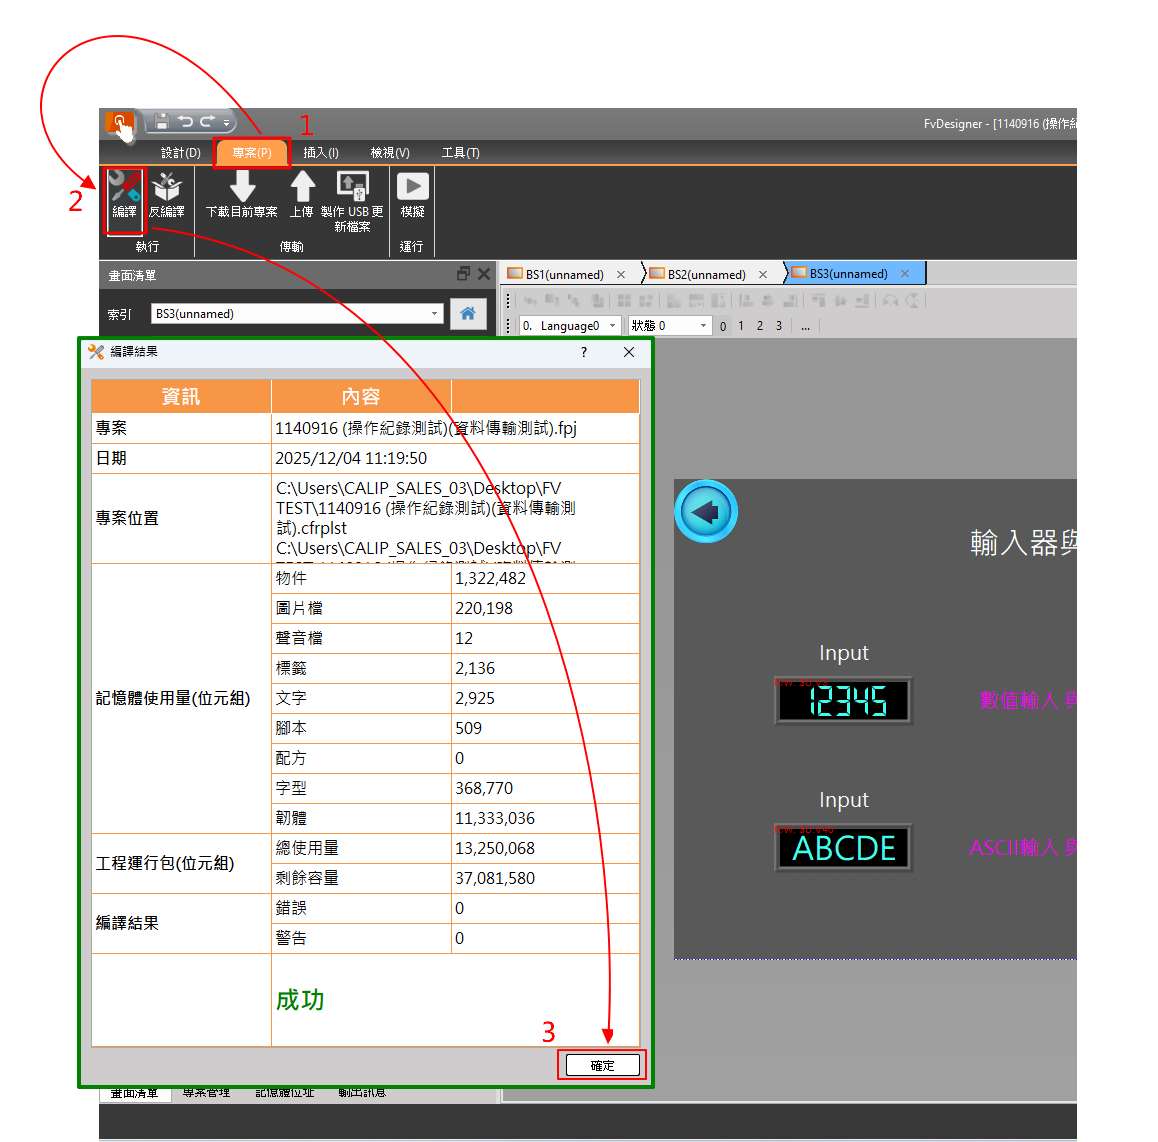
Task: Click the 製作 USB 更新檔案 icon
Action: [x=352, y=187]
